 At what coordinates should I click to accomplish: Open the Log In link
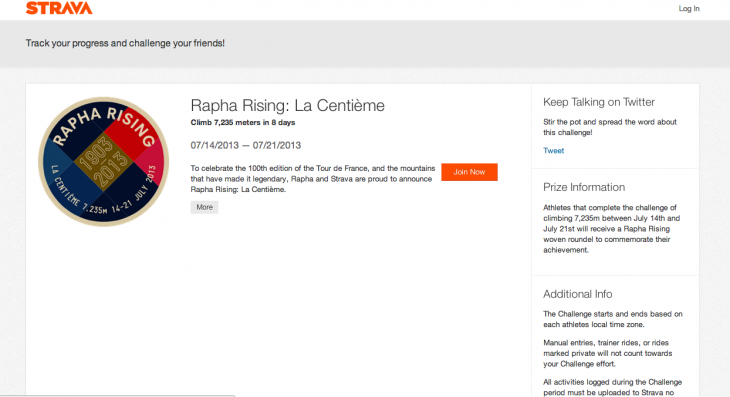(689, 8)
